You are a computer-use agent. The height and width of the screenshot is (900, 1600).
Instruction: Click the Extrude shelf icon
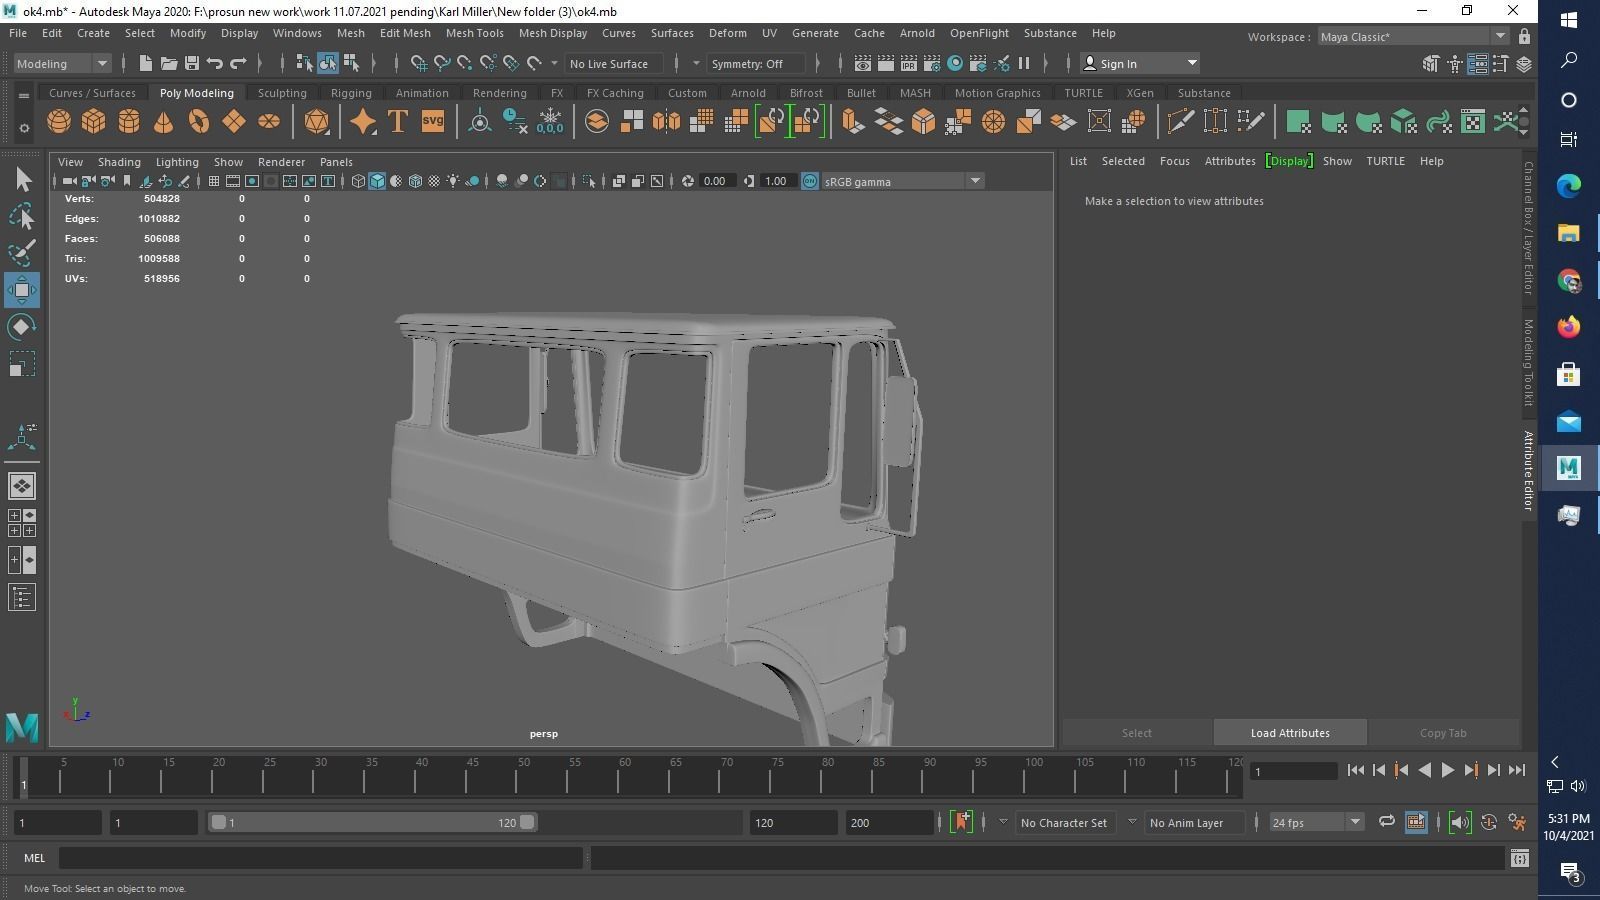coord(853,122)
